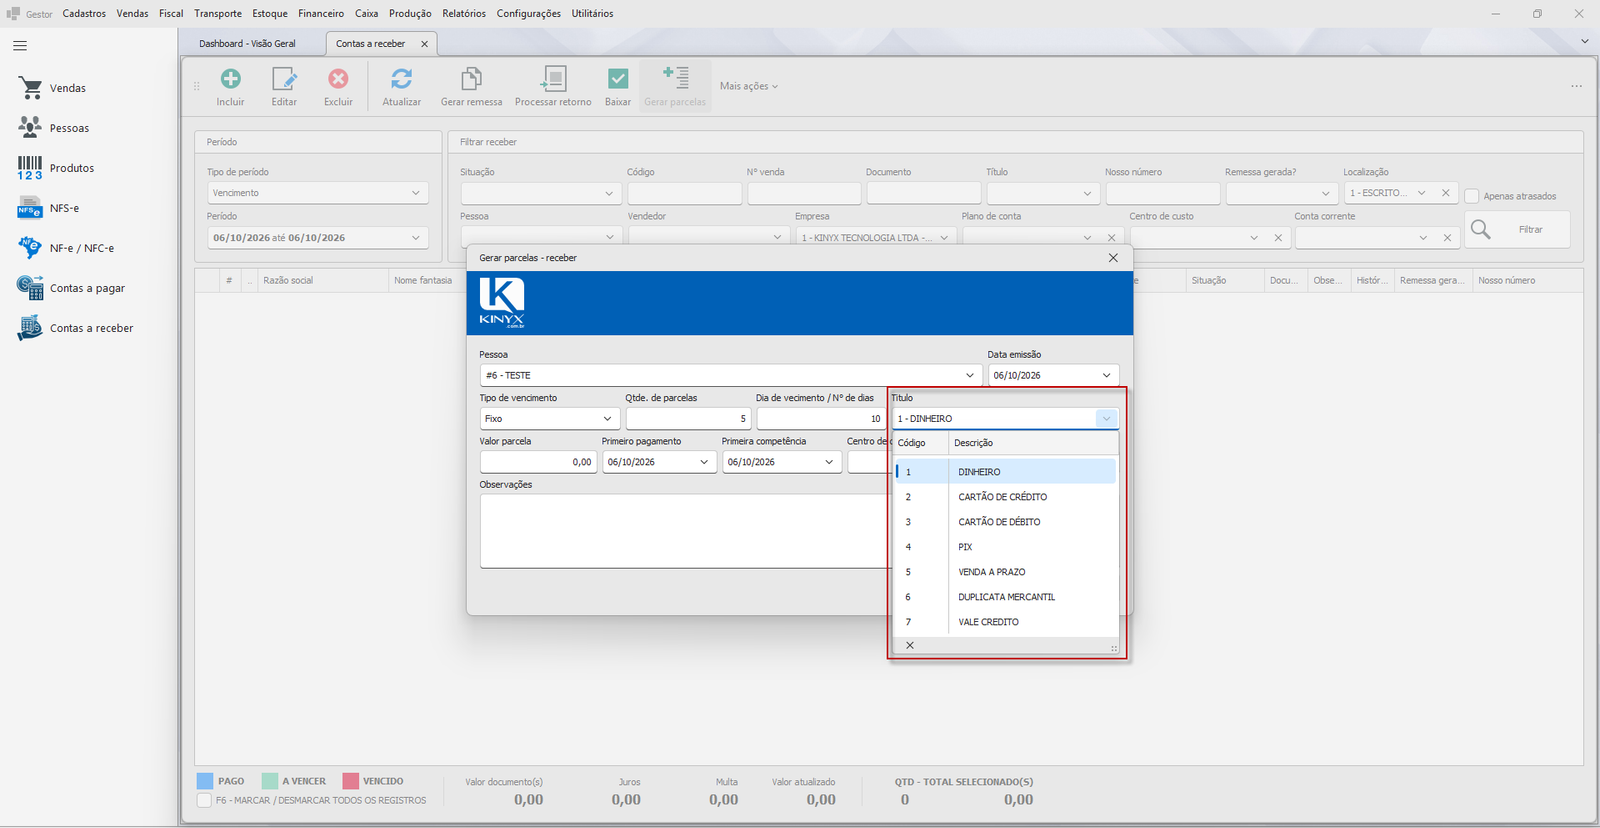Click the Qtde. de parcelas field
This screenshot has height=828, width=1600.
[688, 419]
